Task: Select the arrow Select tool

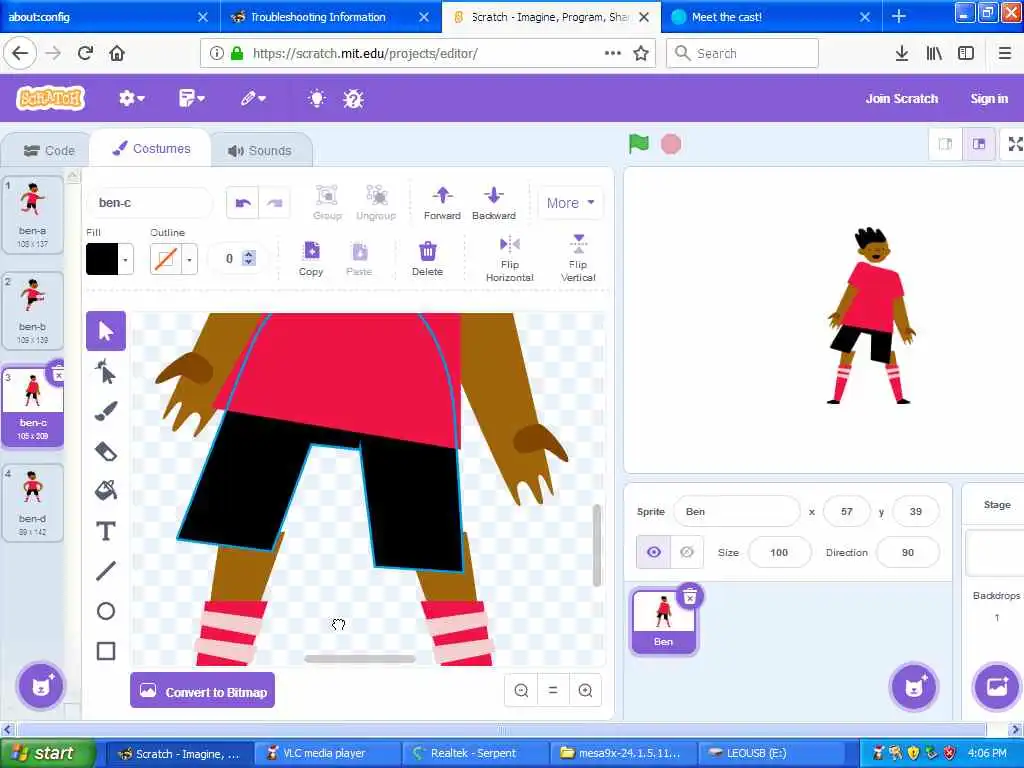Action: pyautogui.click(x=106, y=331)
